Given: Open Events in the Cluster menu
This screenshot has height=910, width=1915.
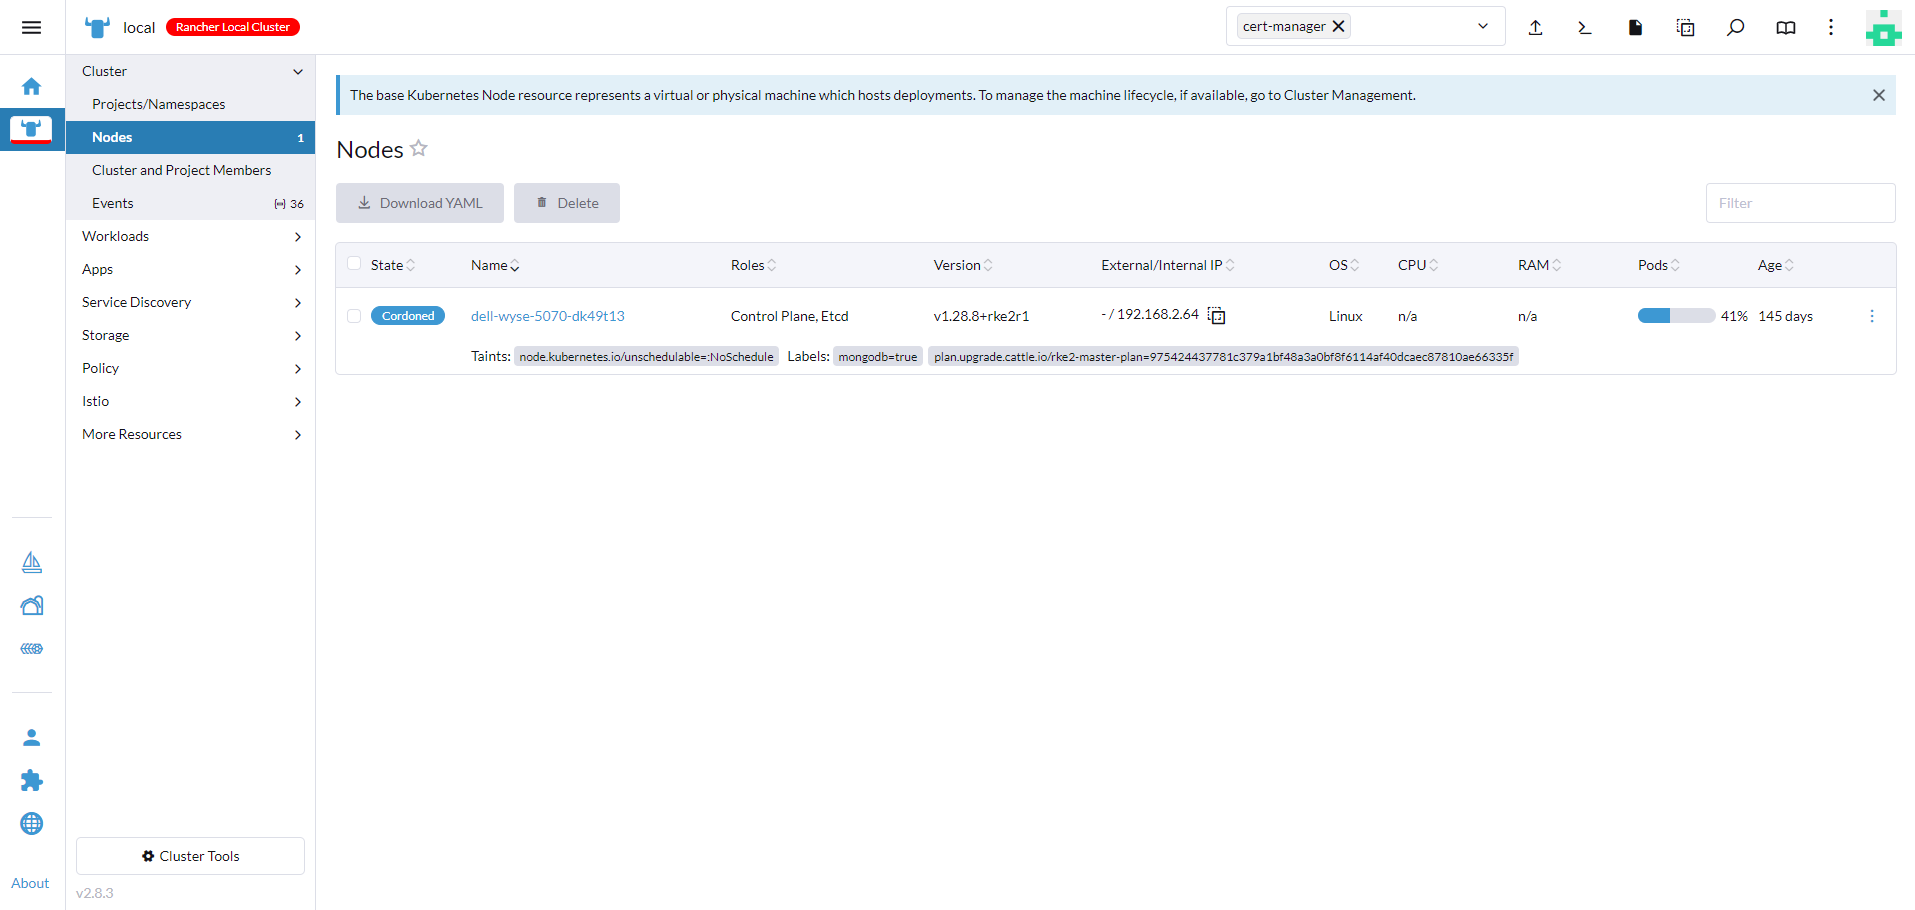Looking at the screenshot, I should 113,203.
